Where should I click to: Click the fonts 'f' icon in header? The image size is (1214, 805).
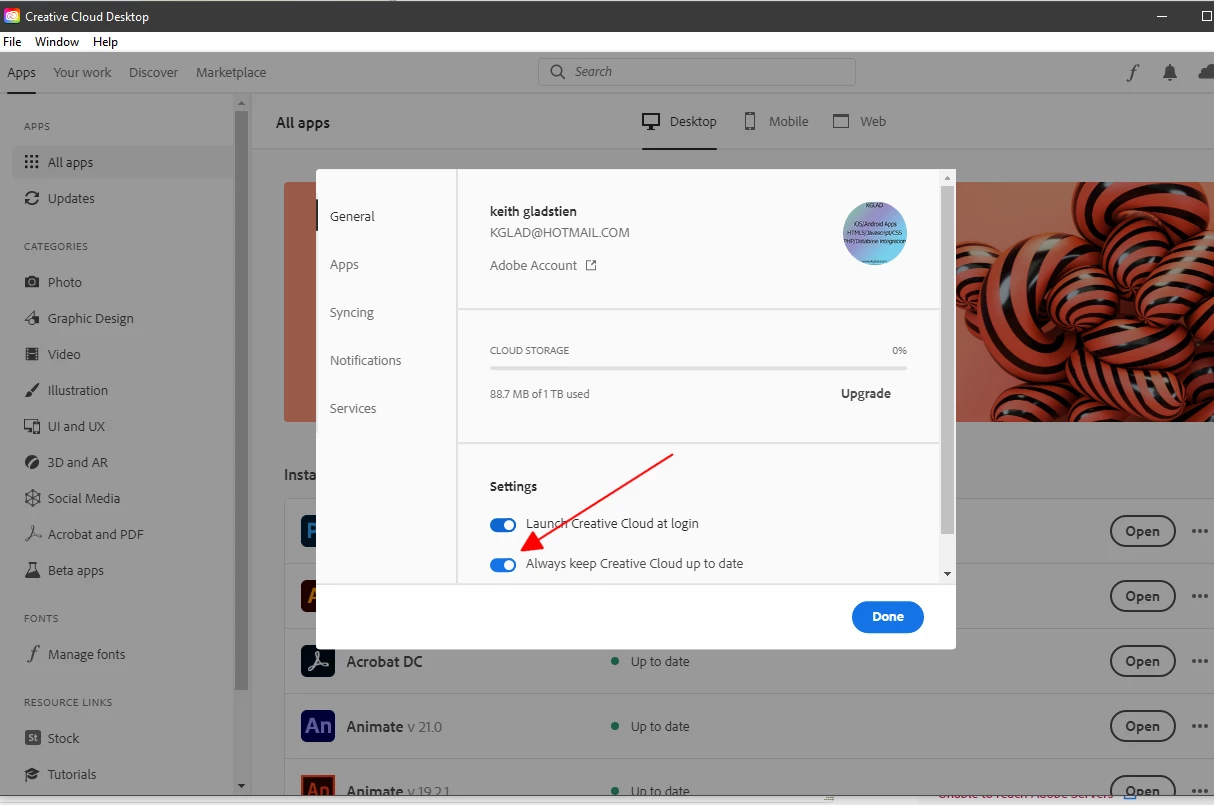point(1133,72)
